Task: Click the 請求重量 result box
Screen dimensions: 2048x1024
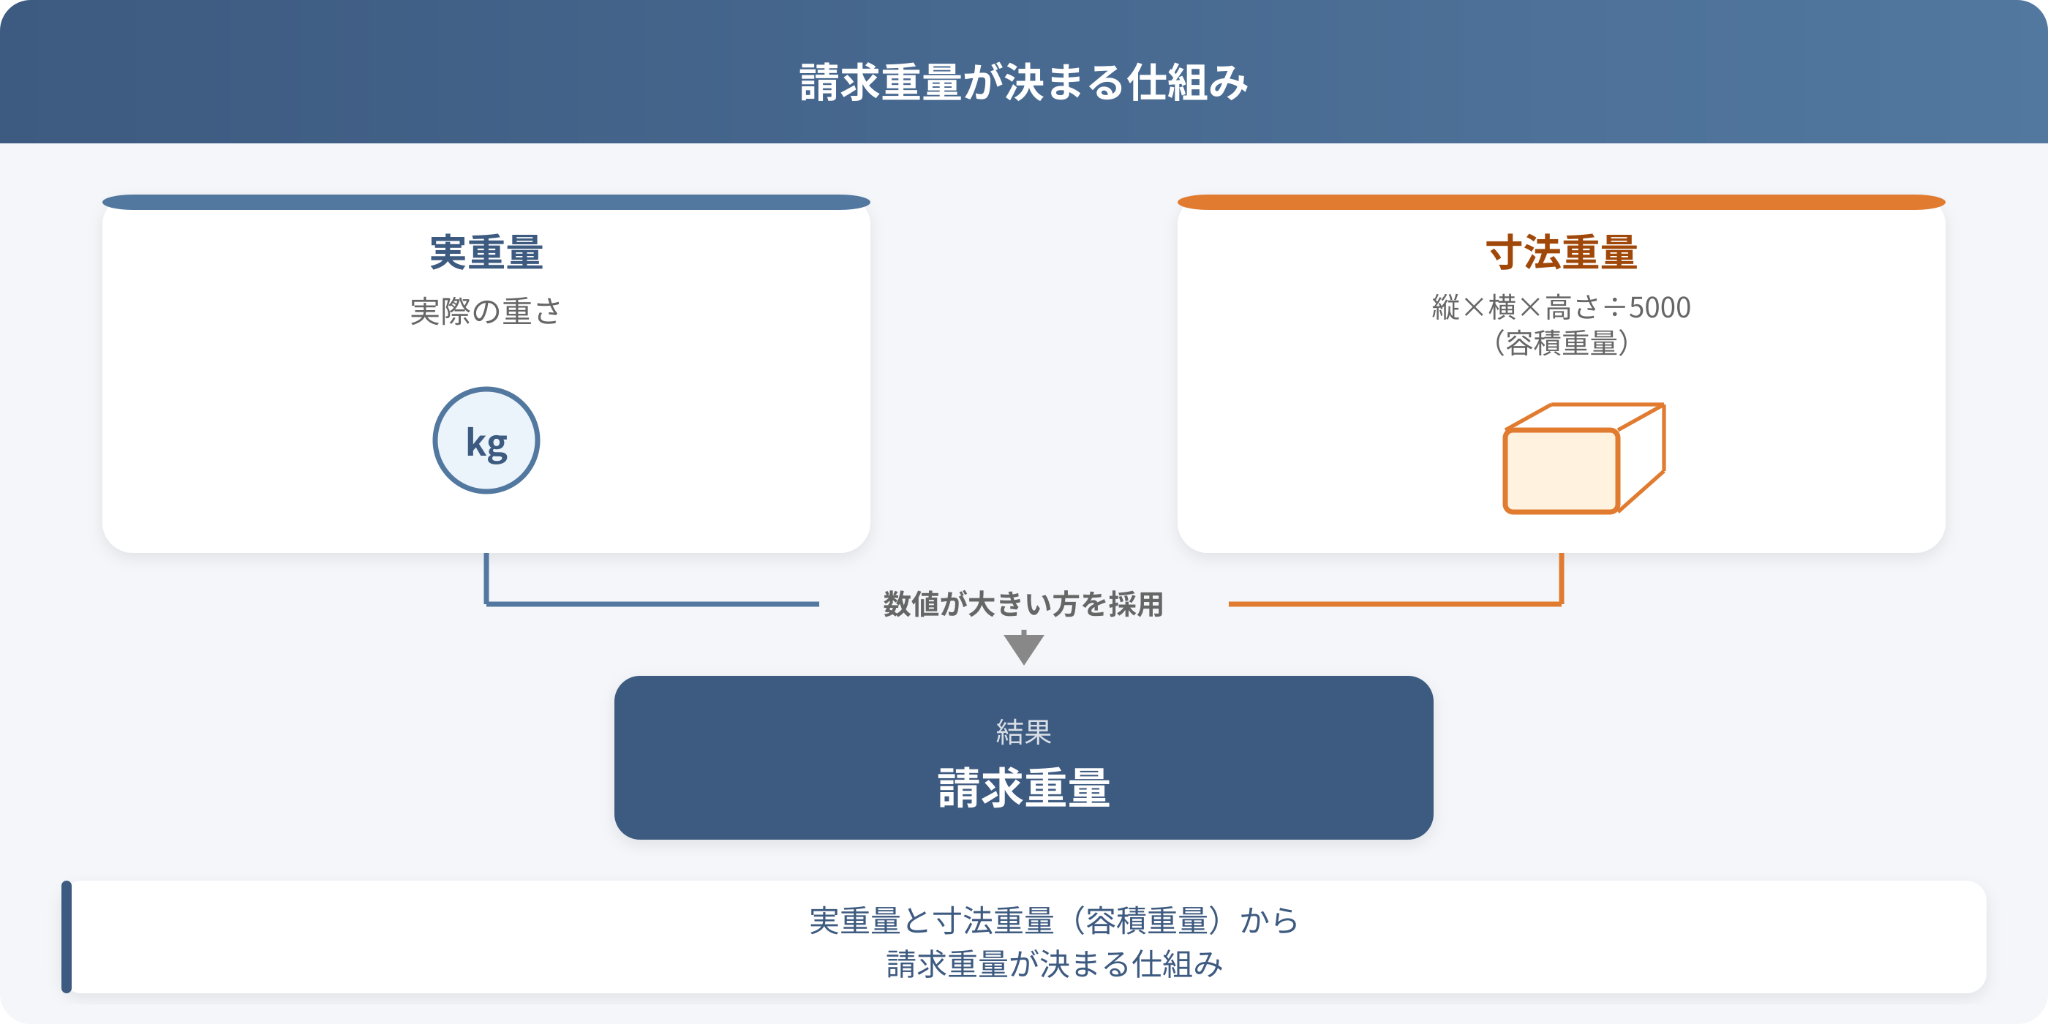Action: pyautogui.click(x=1024, y=758)
